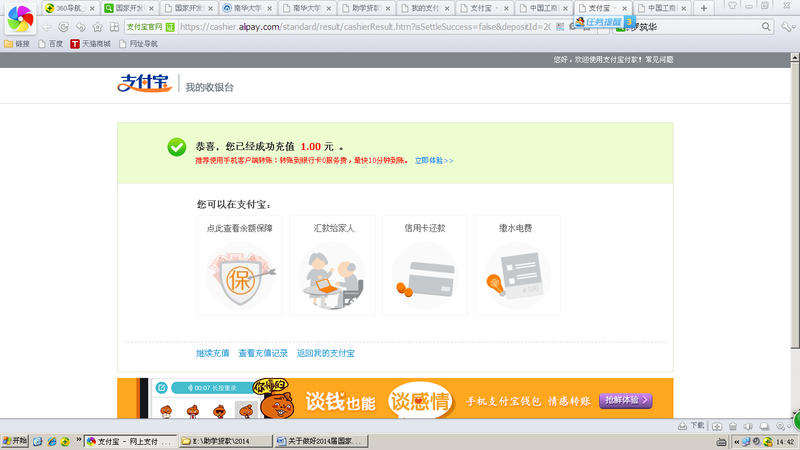Expand hidden system tray icons chevron
The width and height of the screenshot is (800, 450).
coord(737,442)
